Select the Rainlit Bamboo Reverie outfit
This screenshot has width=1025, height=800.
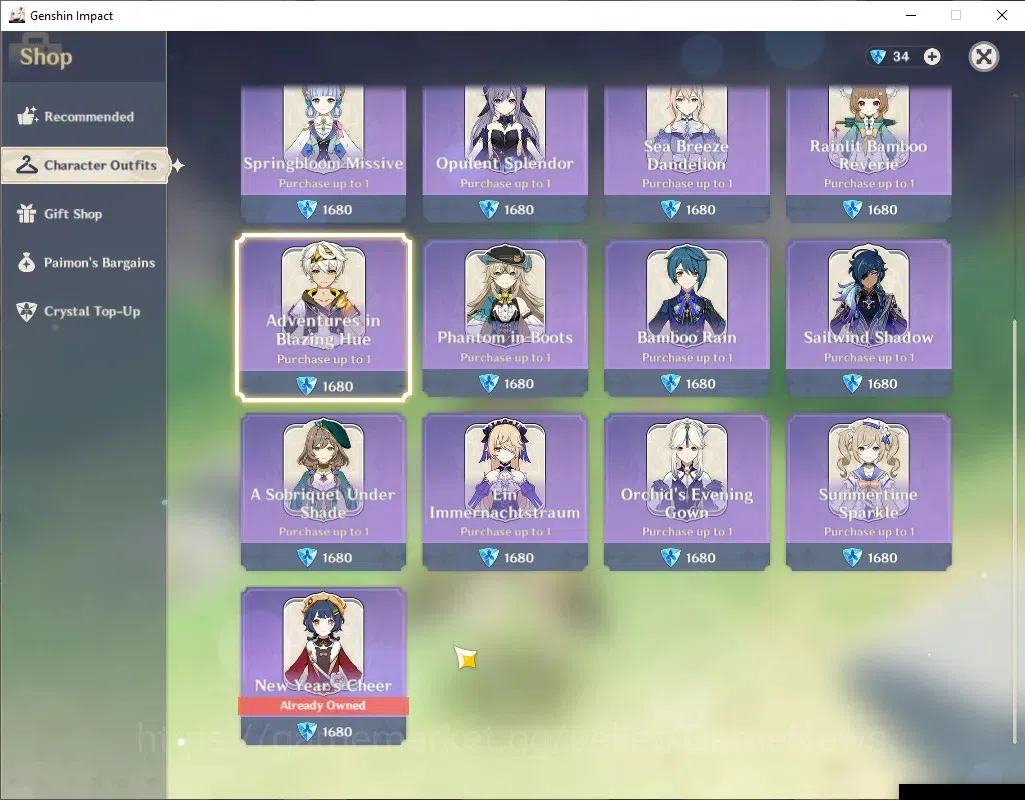869,154
